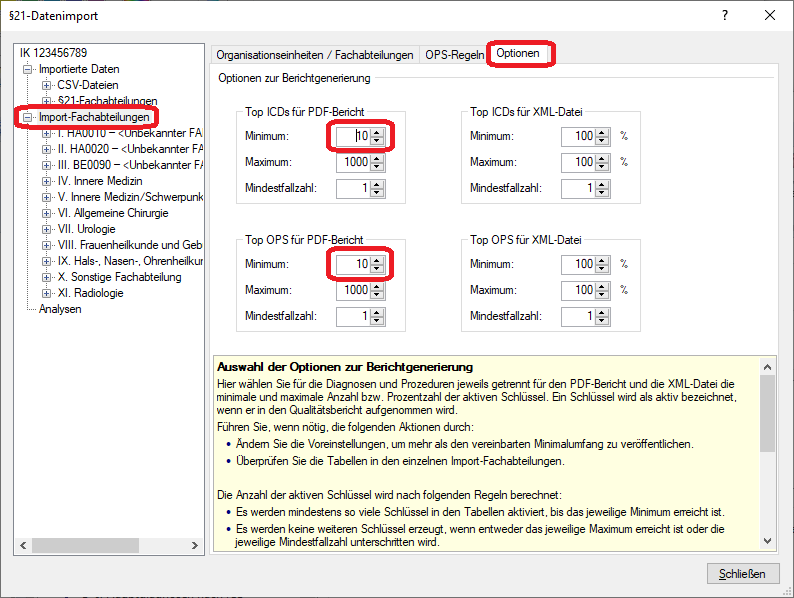This screenshot has width=794, height=598.
Task: Switch to the OPS-Regeln tab
Action: 455,55
